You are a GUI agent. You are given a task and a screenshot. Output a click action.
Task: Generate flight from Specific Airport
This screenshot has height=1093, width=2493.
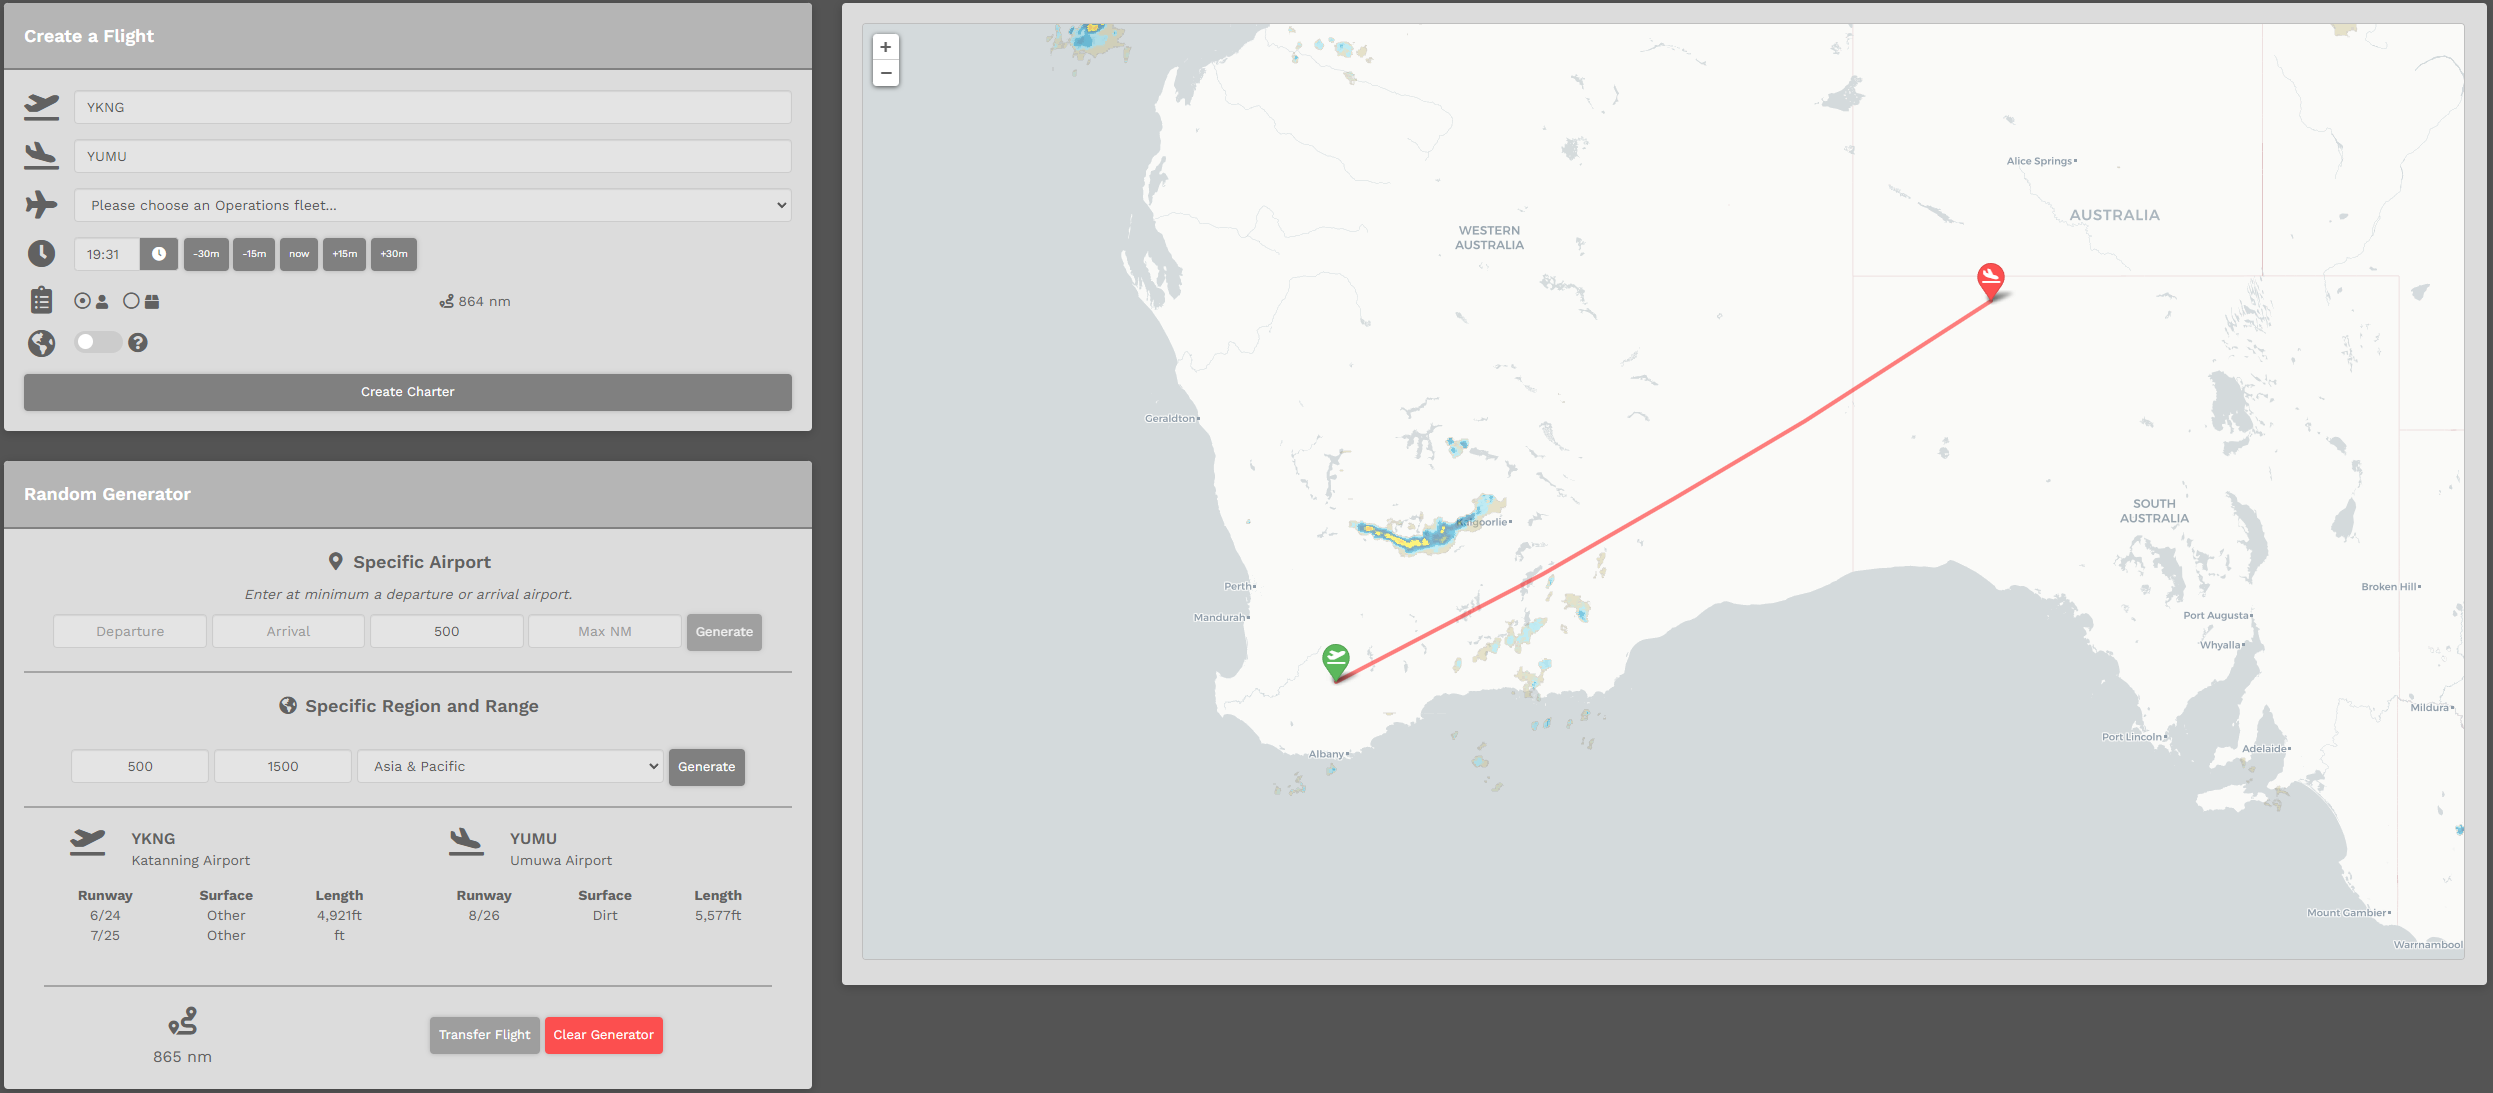click(724, 632)
